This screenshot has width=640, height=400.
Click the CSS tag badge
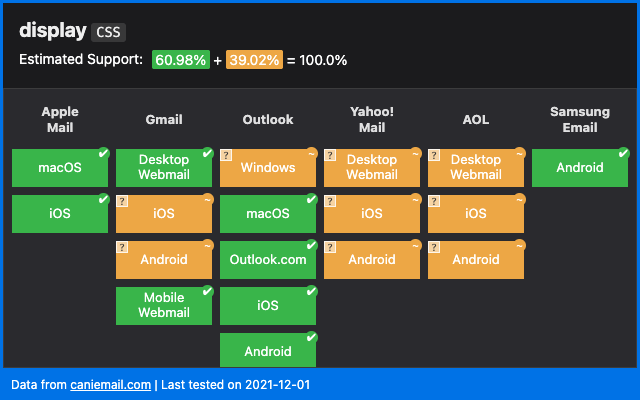click(x=108, y=32)
